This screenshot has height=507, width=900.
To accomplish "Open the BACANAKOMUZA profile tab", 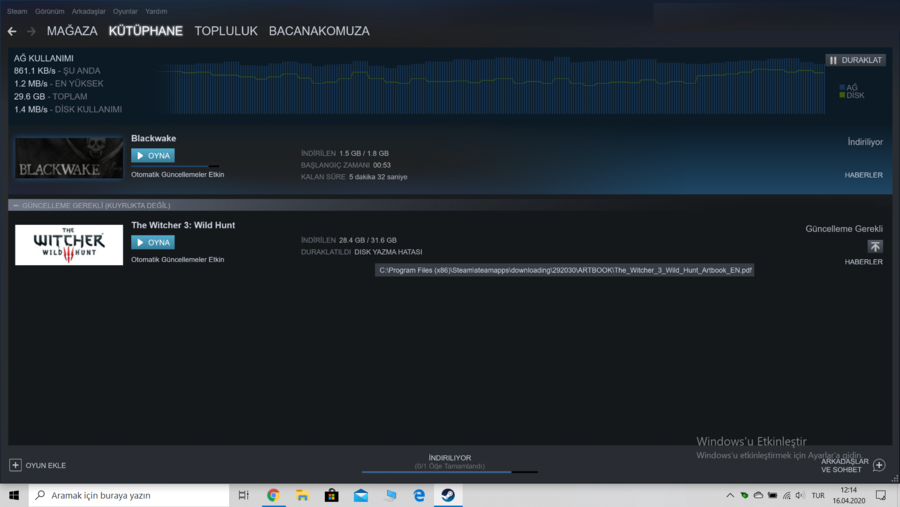I will pos(319,31).
